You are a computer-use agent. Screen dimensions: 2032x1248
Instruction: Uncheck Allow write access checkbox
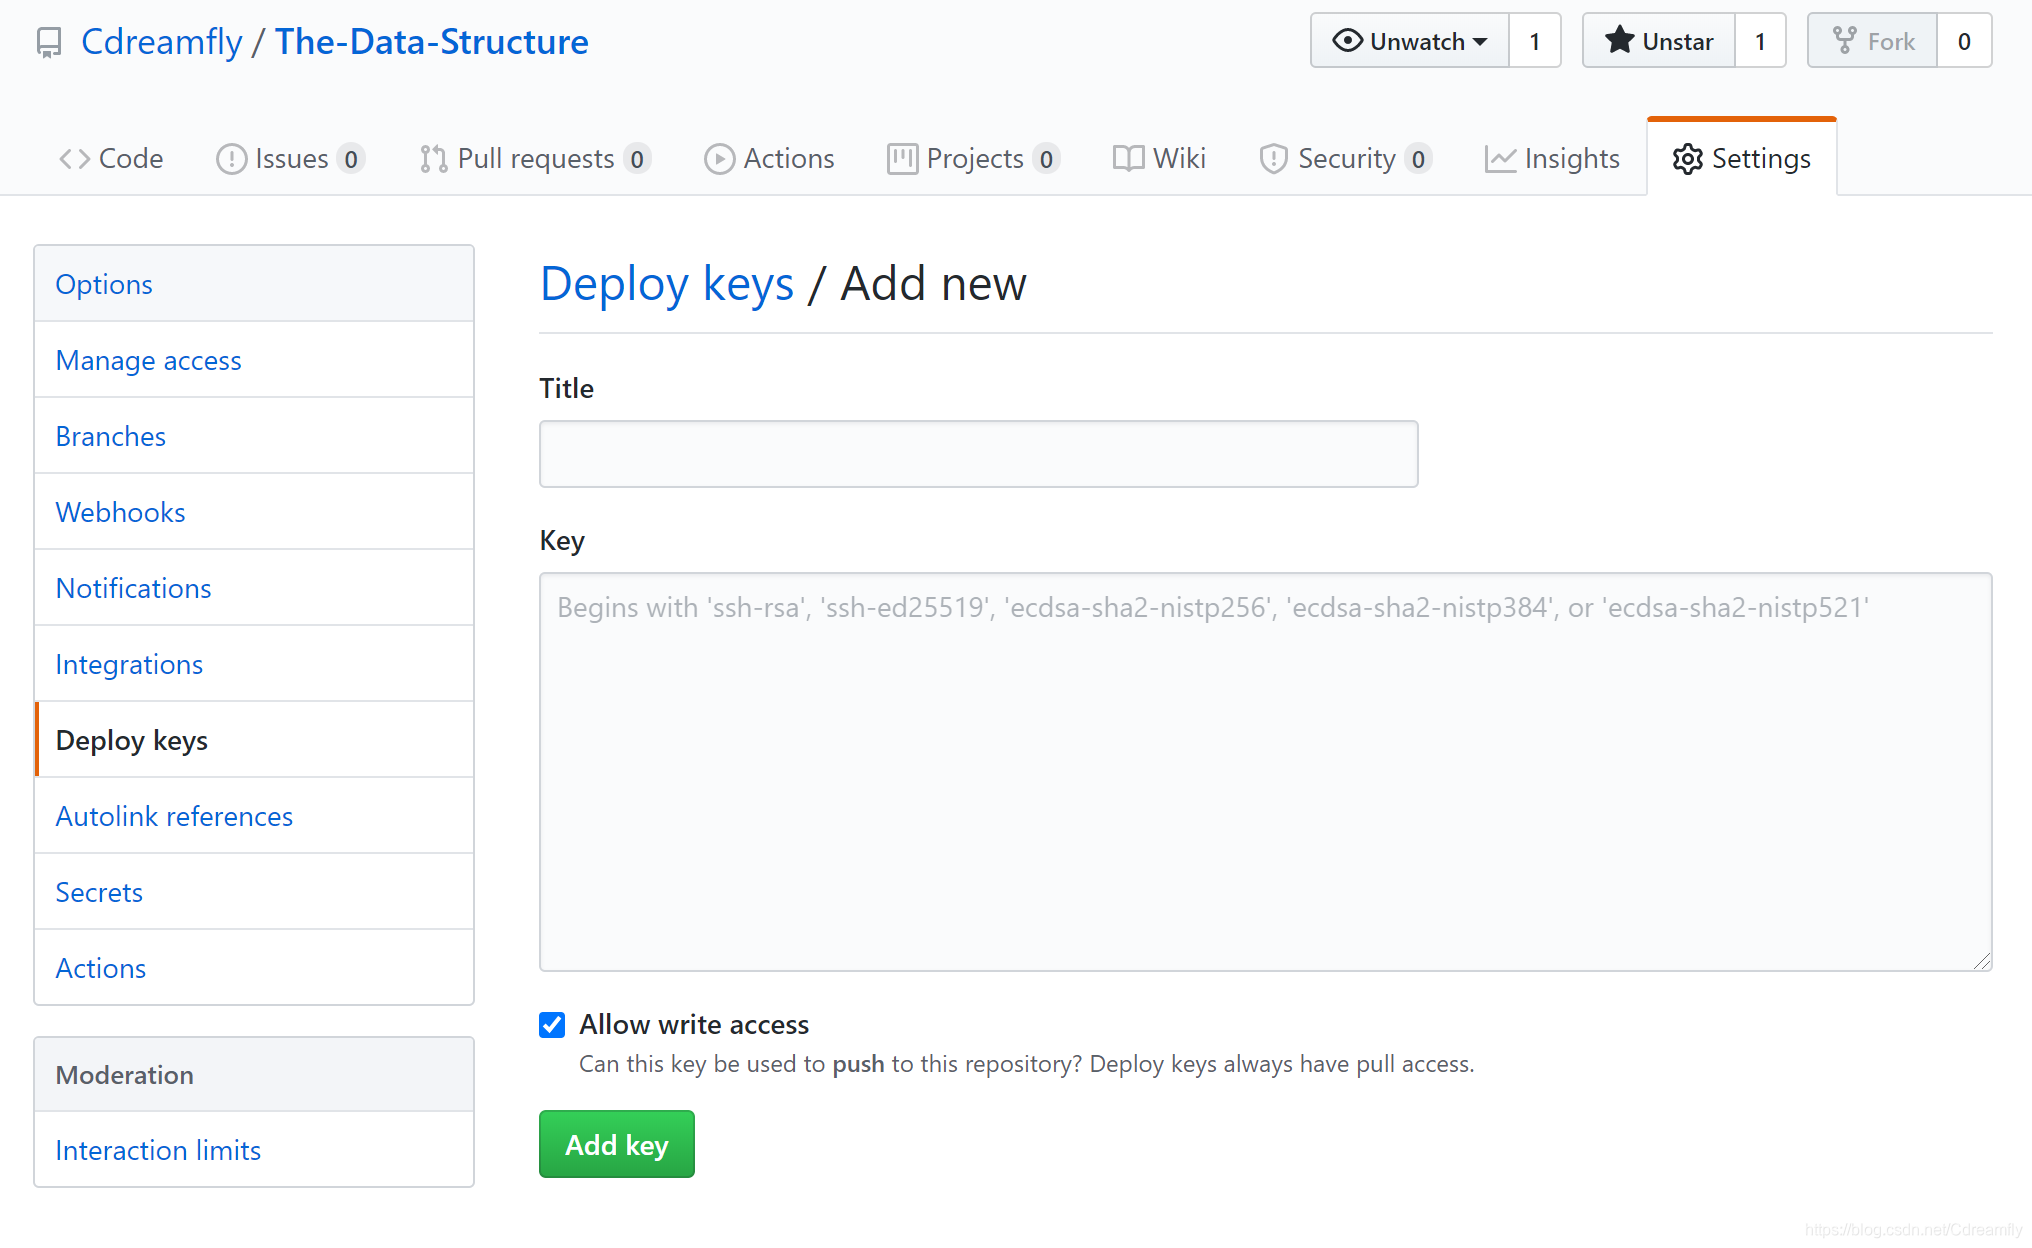pos(552,1025)
